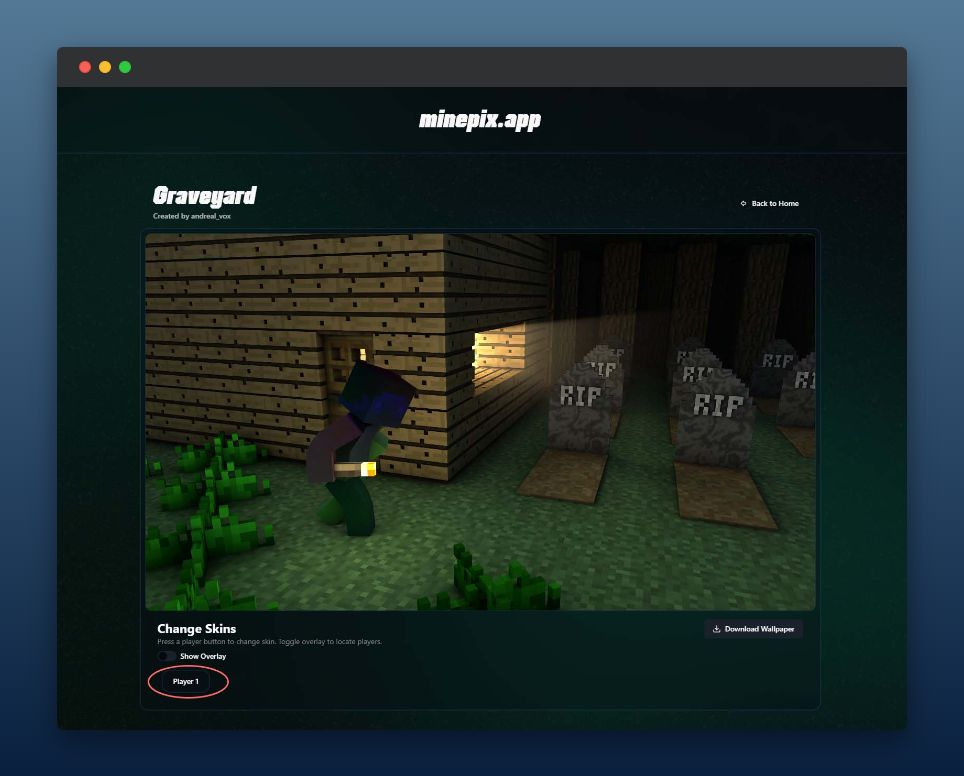The width and height of the screenshot is (964, 776).
Task: Click the download icon on Download Wallpaper
Action: click(716, 629)
